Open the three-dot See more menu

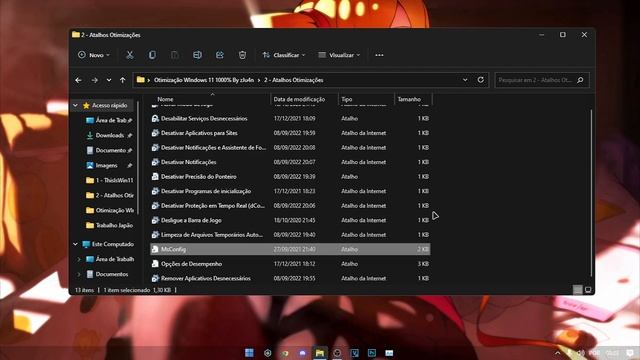point(379,55)
